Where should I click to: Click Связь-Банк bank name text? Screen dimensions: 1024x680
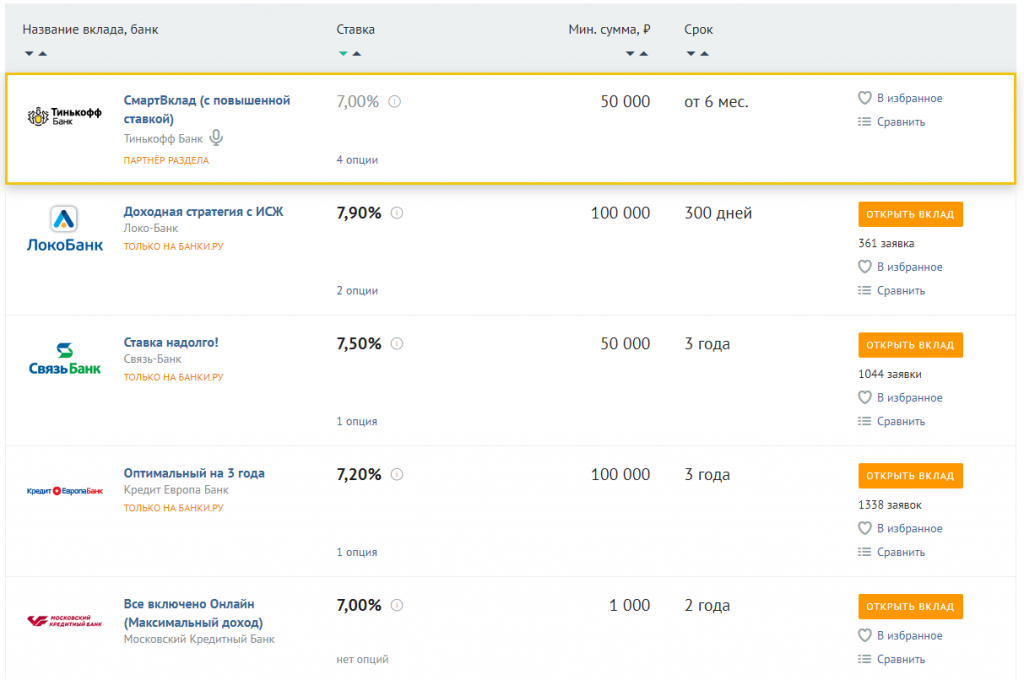point(153,359)
